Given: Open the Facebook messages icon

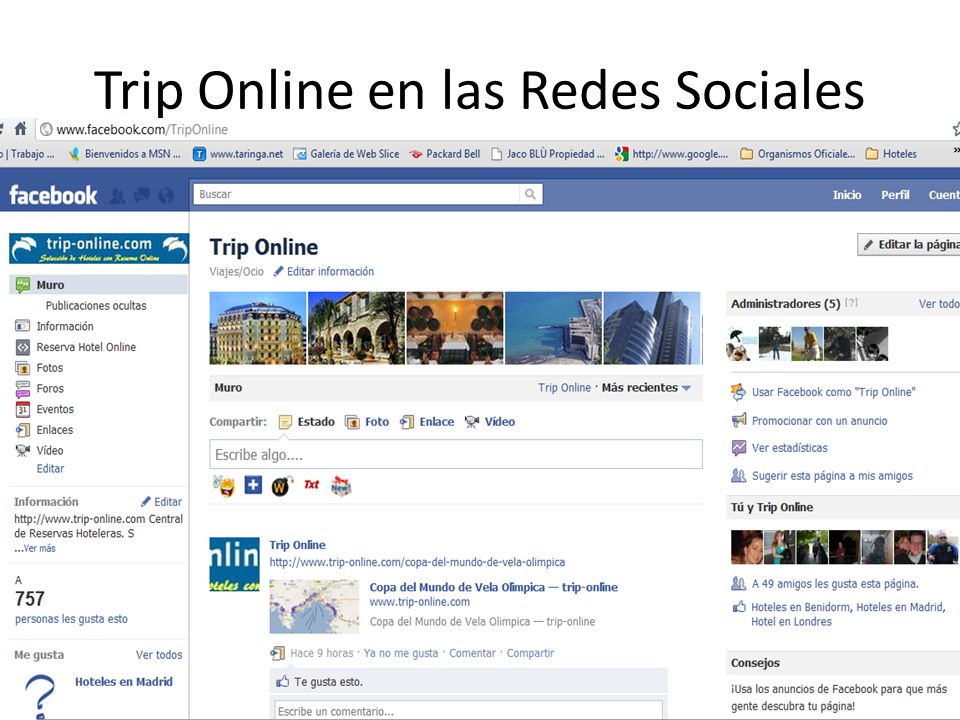Looking at the screenshot, I should (x=141, y=195).
